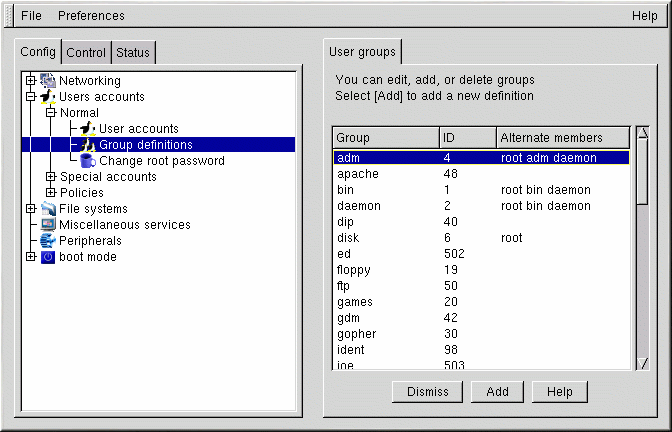The width and height of the screenshot is (672, 432).
Task: Click the Users accounts icon
Action: [48, 97]
